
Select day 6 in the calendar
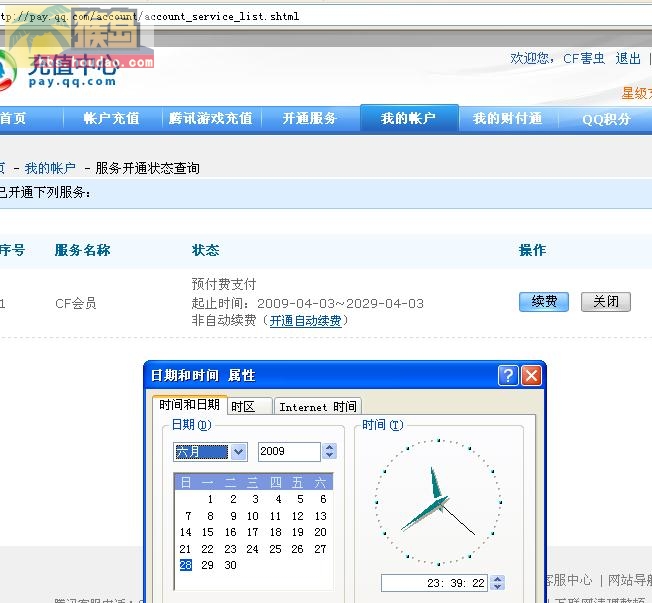click(x=323, y=499)
